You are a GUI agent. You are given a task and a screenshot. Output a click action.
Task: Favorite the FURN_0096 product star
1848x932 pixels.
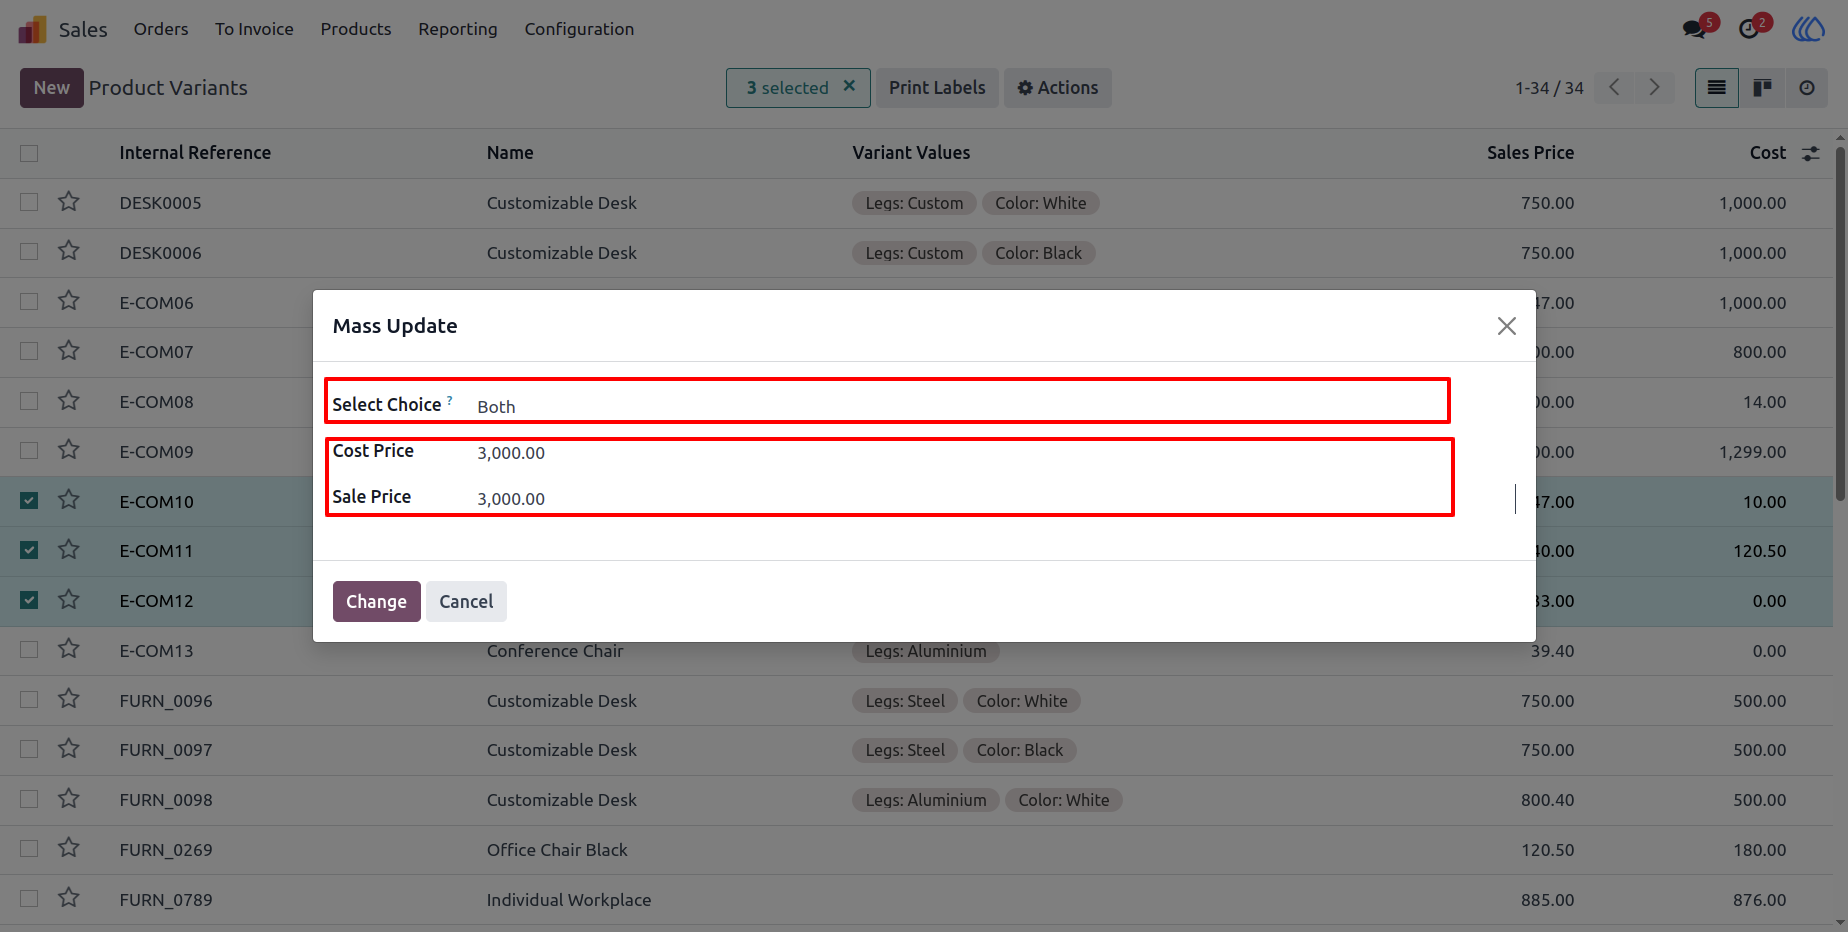coord(69,699)
